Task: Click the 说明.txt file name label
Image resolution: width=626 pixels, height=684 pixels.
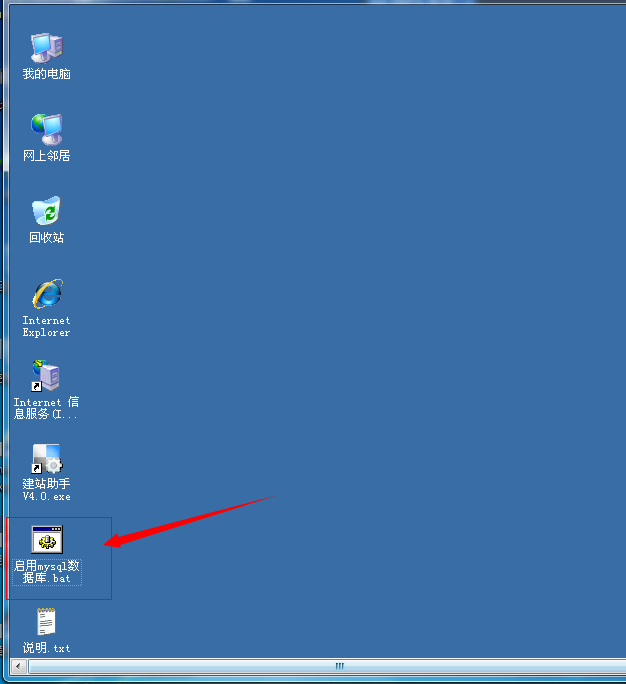Action: coord(46,648)
